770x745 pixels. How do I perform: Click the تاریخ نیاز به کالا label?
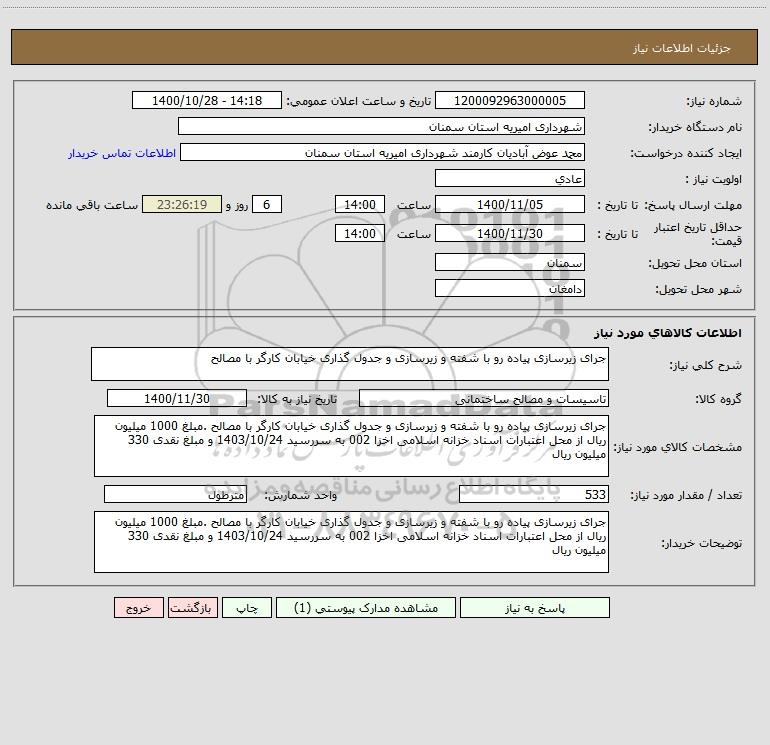pos(297,399)
